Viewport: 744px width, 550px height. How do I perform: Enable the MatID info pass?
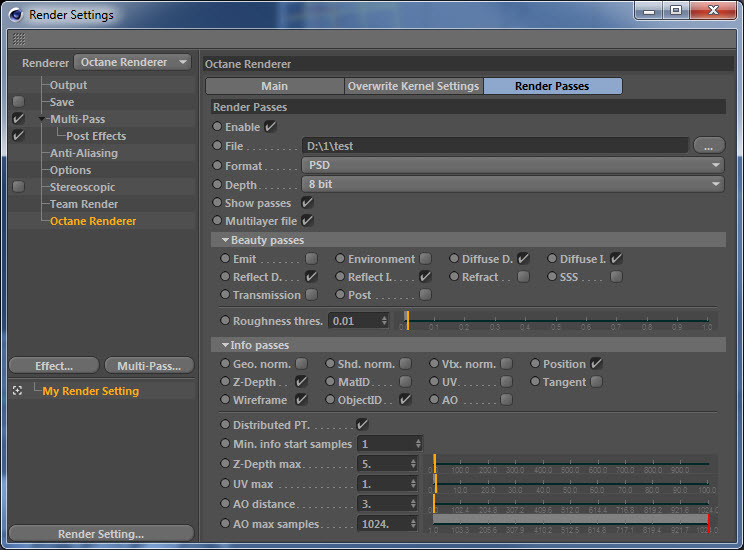pos(405,382)
